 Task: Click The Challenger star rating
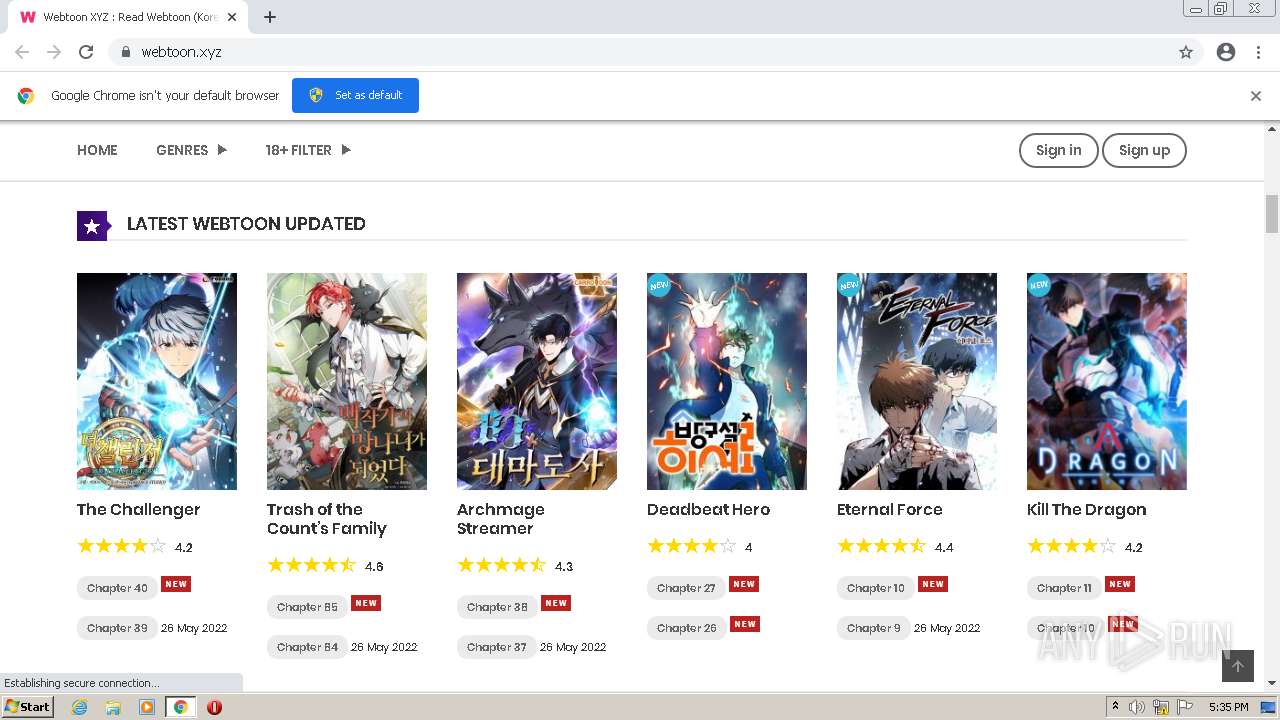pyautogui.click(x=122, y=546)
